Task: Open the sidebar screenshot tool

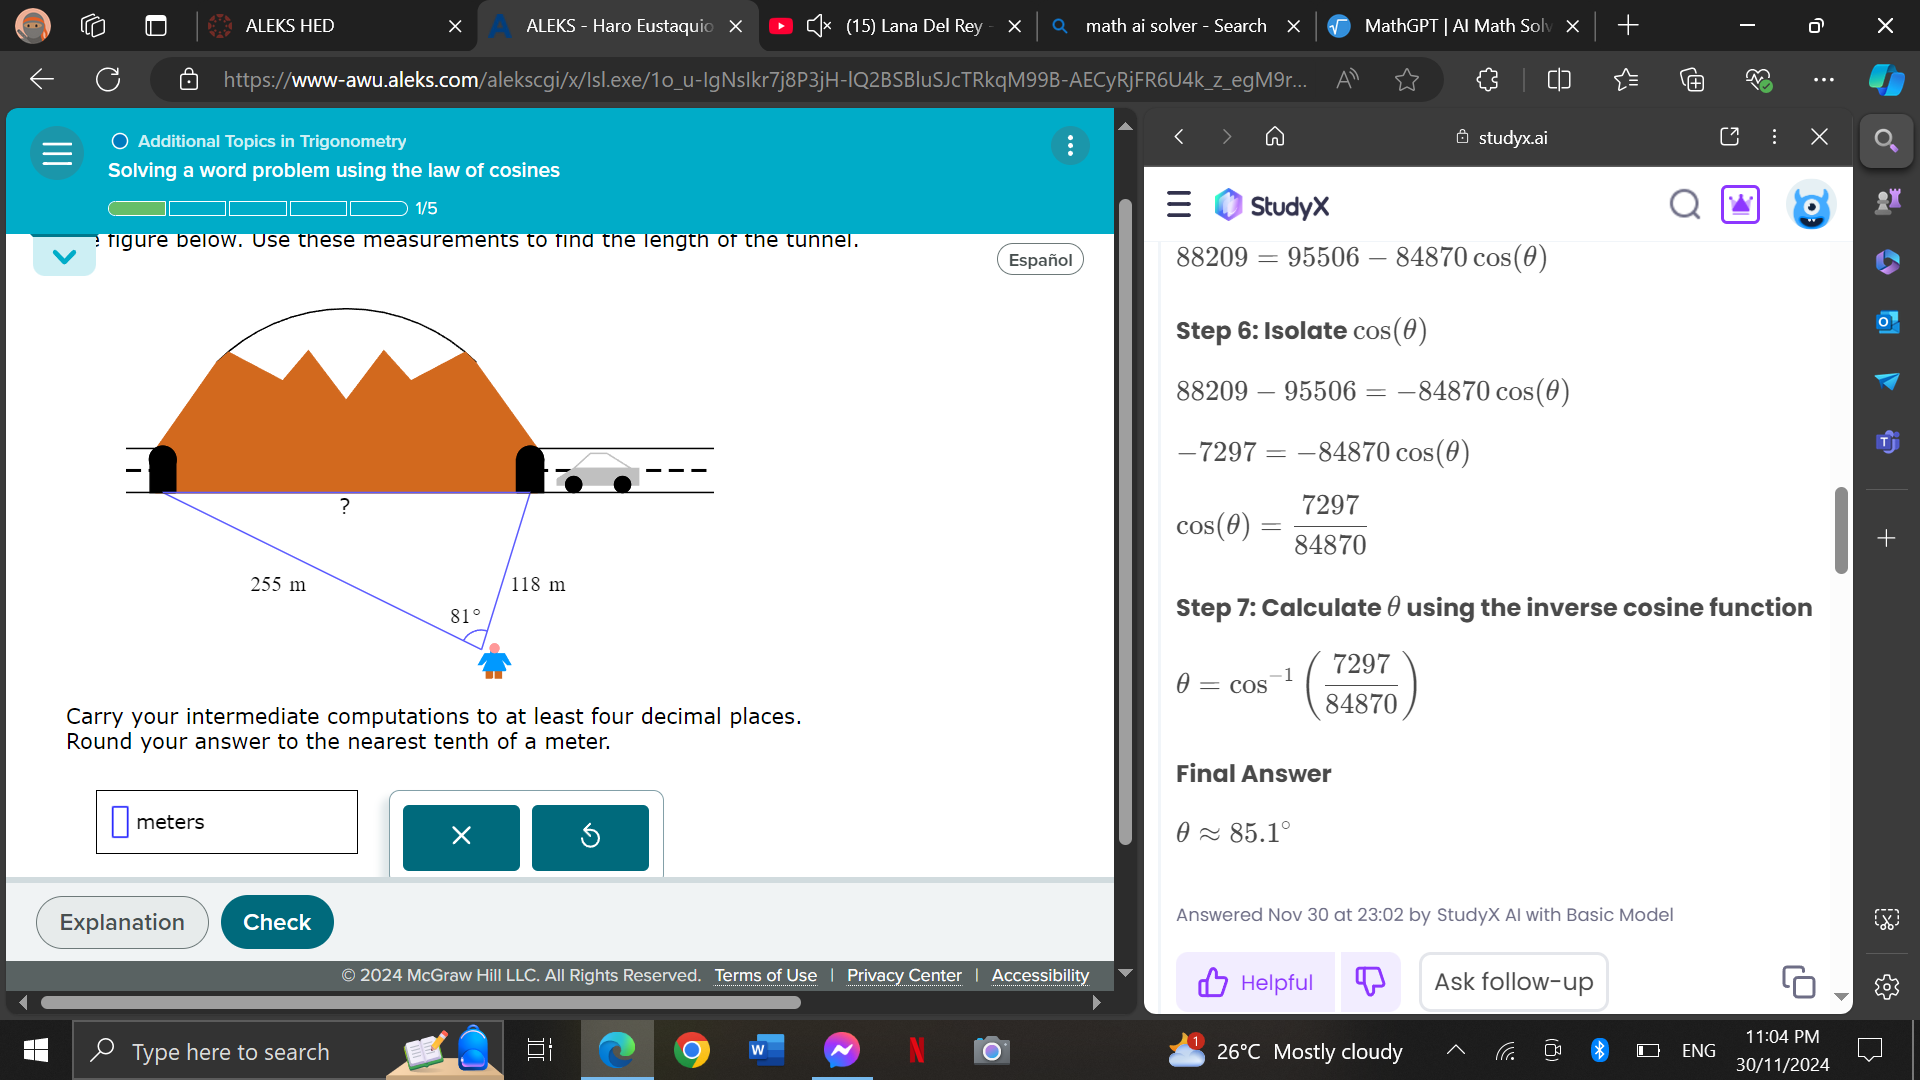Action: 1887,920
